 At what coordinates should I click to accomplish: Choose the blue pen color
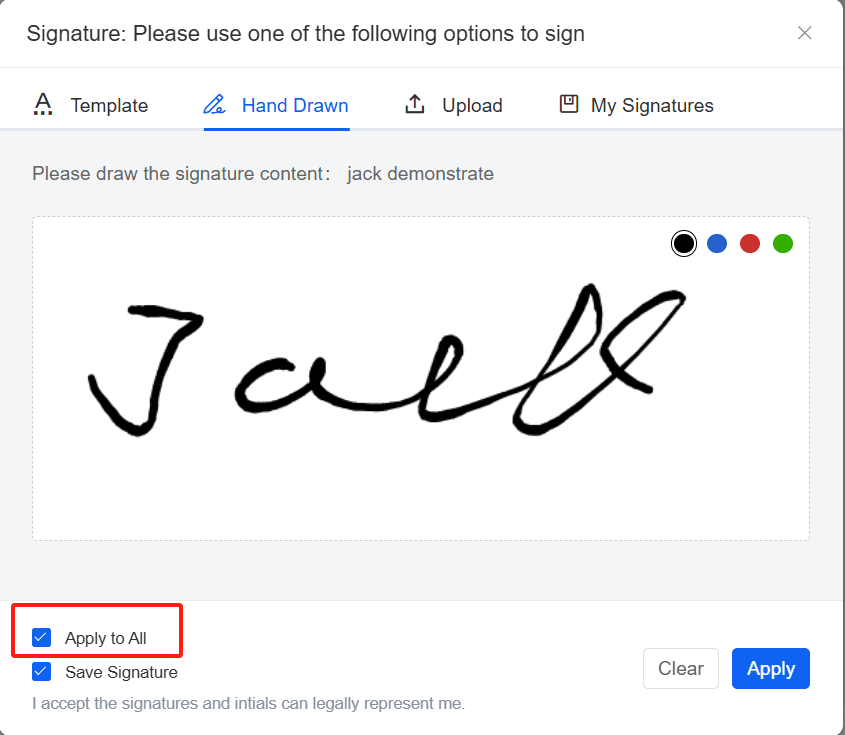point(717,243)
